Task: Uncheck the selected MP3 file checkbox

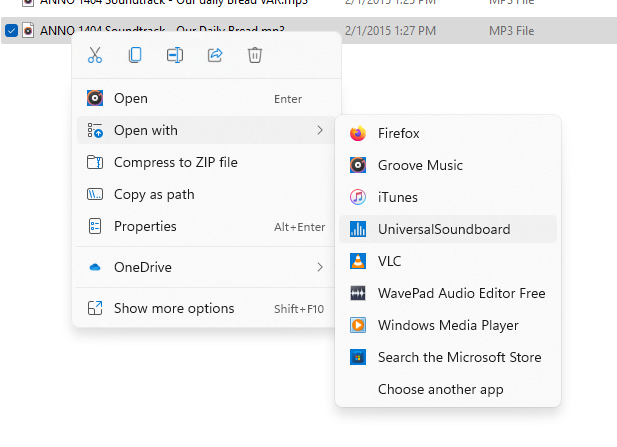Action: (11, 30)
